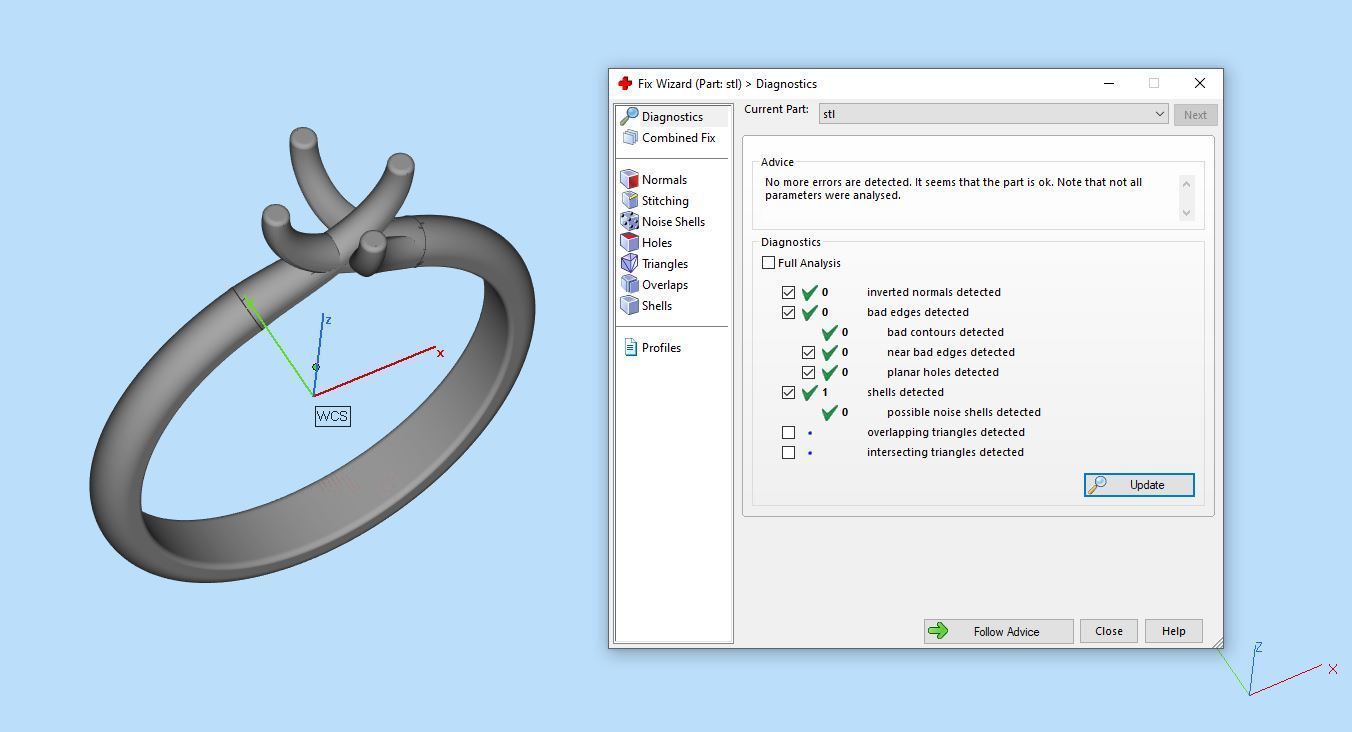Go to the Overlaps page label
The width and height of the screenshot is (1352, 732).
click(x=665, y=285)
